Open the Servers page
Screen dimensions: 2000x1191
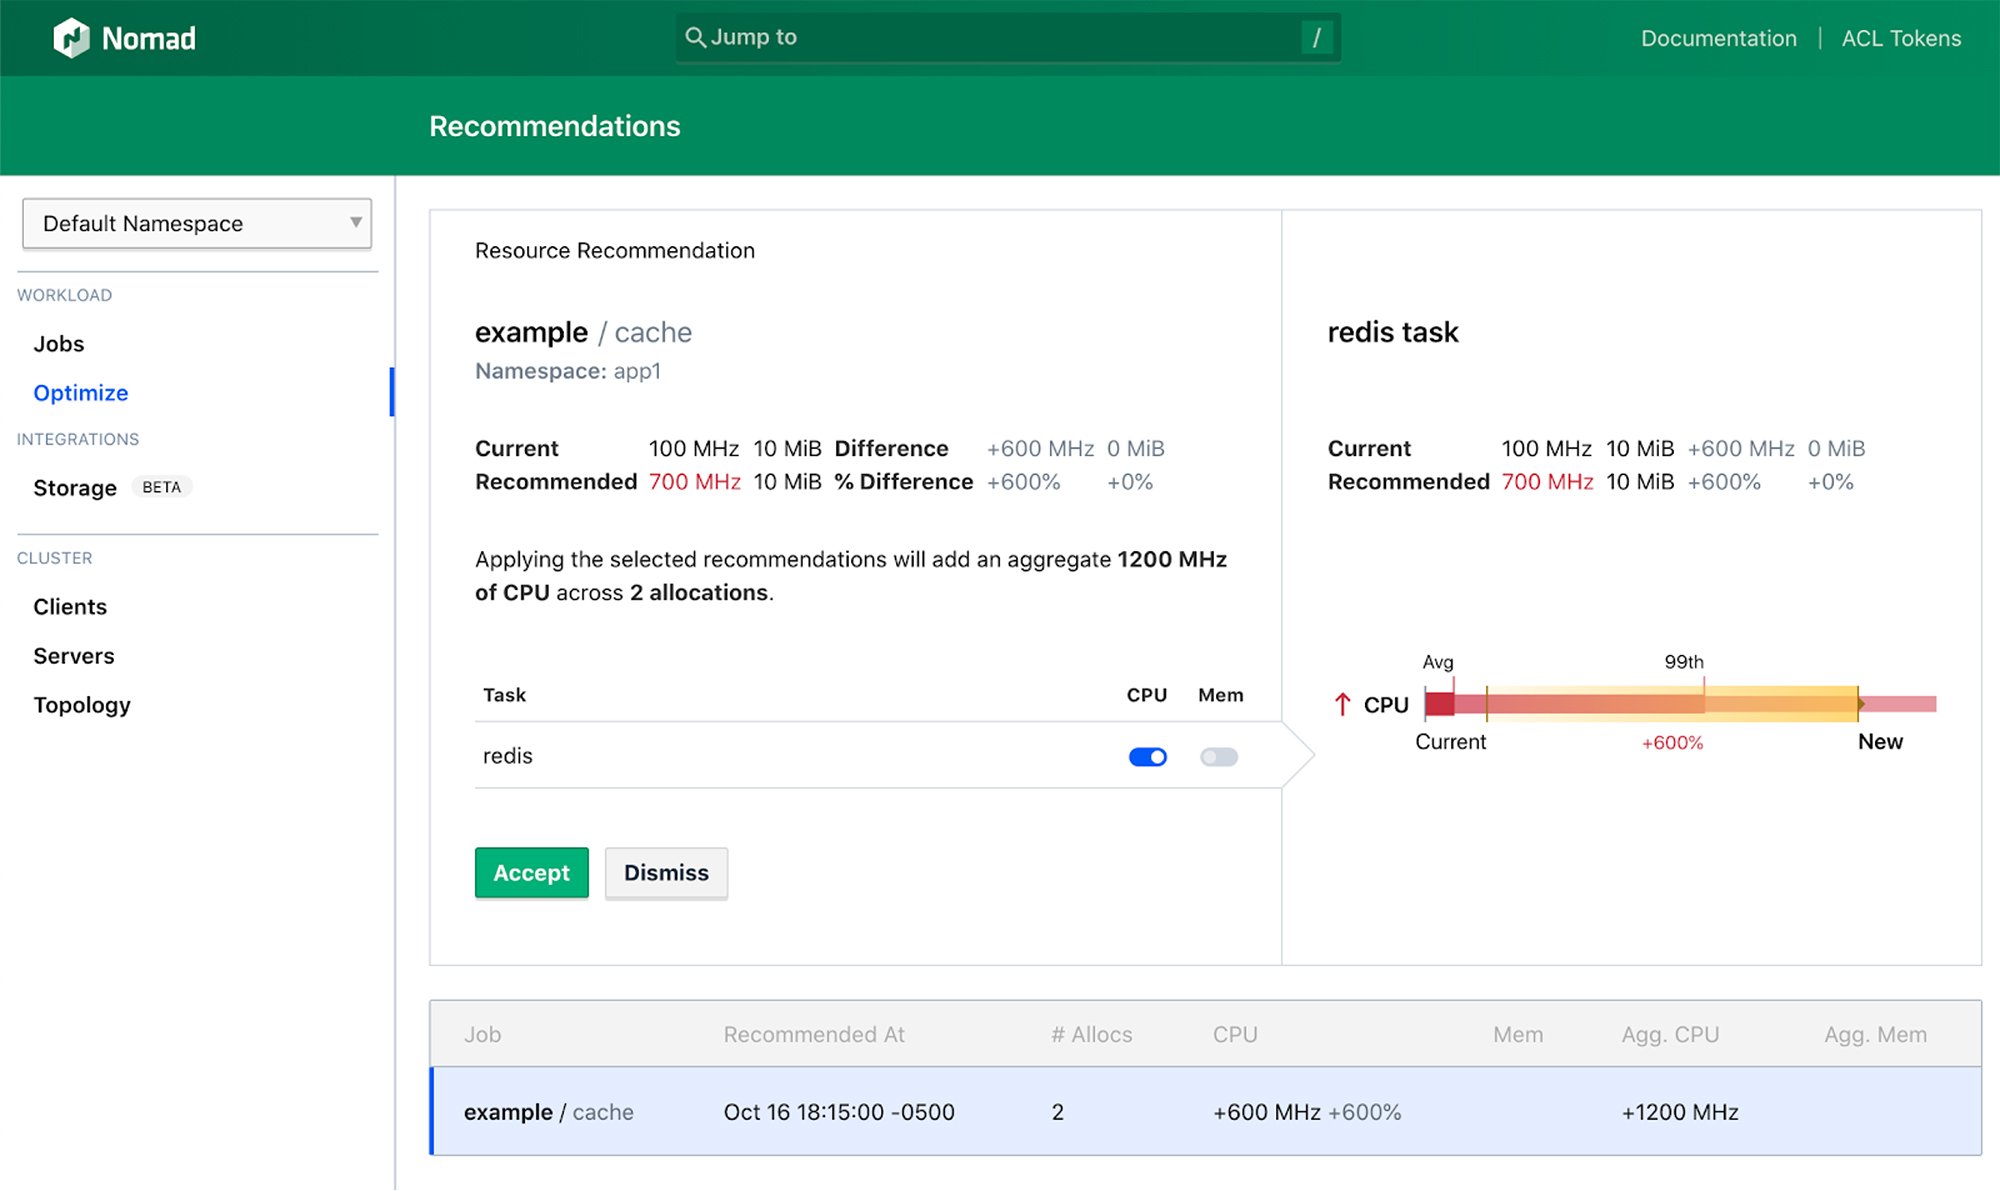73,655
